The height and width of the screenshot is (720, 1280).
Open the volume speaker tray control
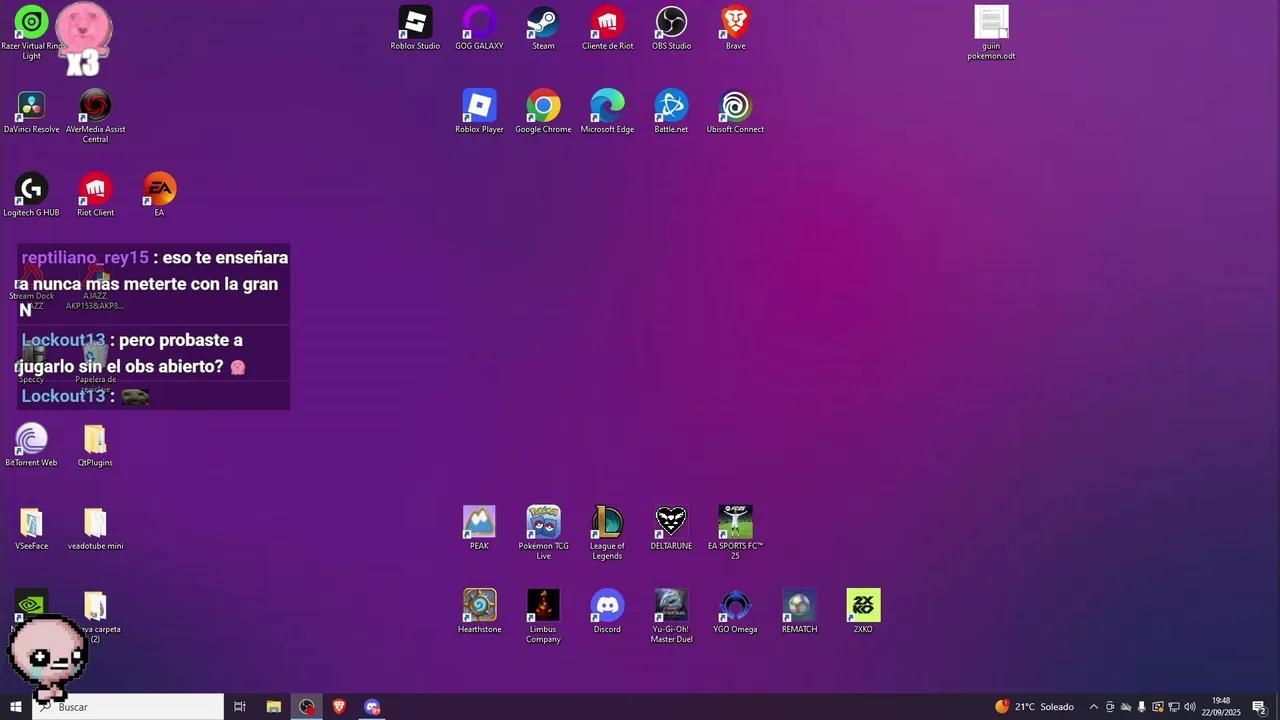pos(1190,707)
